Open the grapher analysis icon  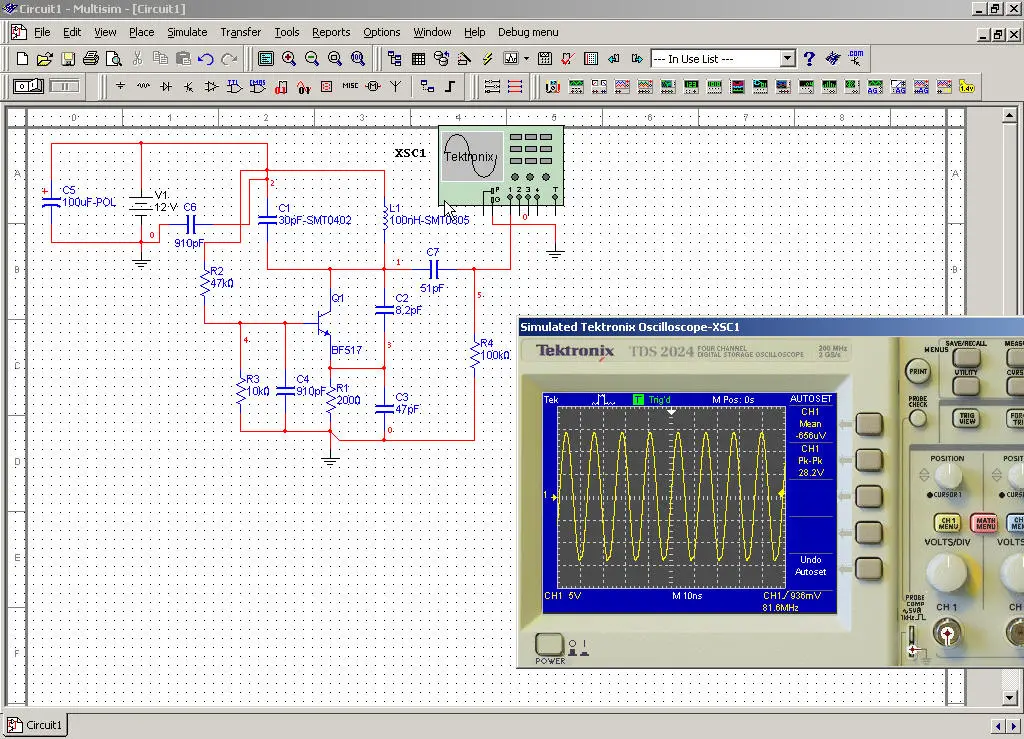pyautogui.click(x=511, y=59)
